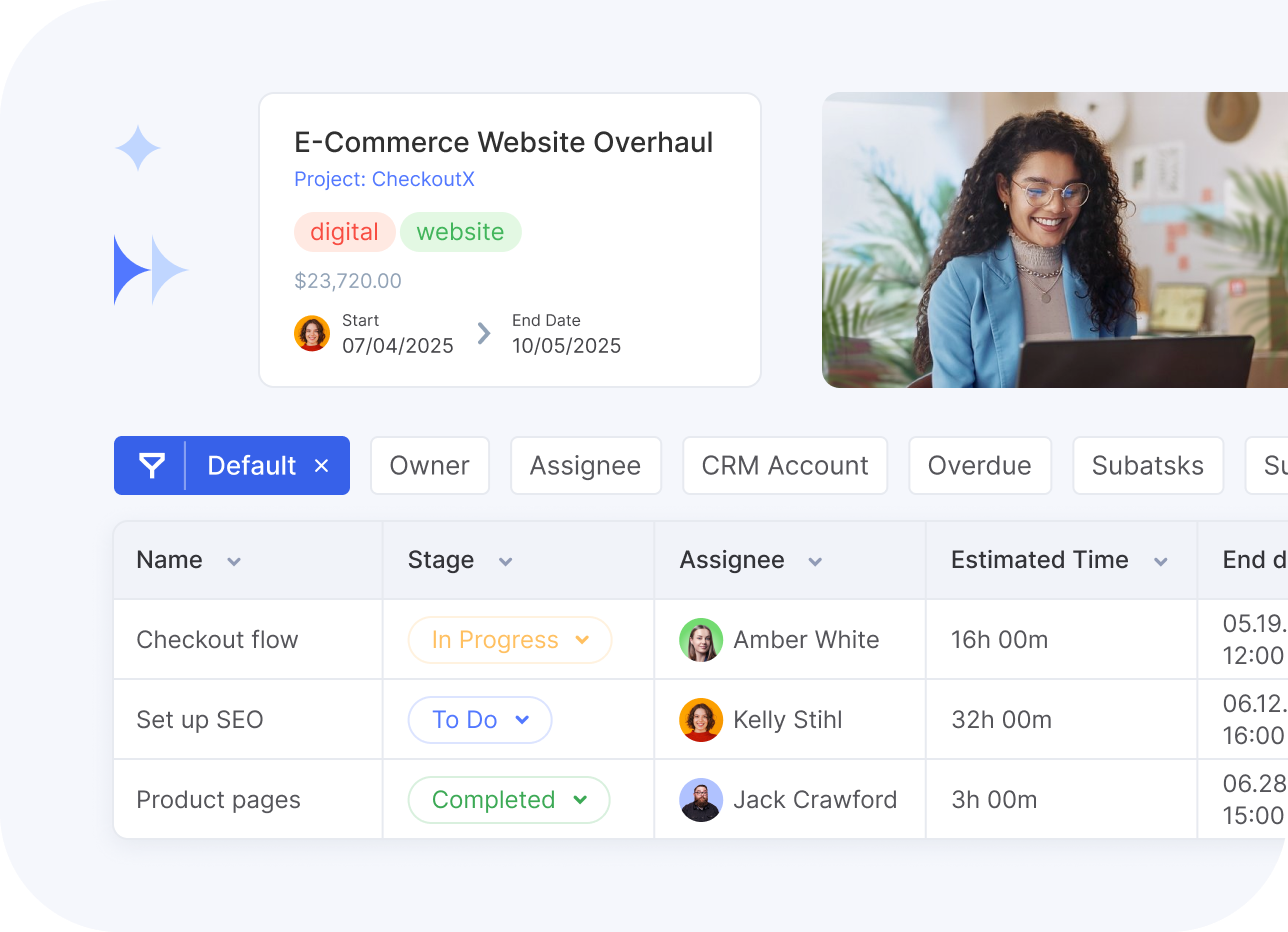This screenshot has height=932, width=1288.
Task: Expand the Name column sort arrow
Action: coord(234,562)
